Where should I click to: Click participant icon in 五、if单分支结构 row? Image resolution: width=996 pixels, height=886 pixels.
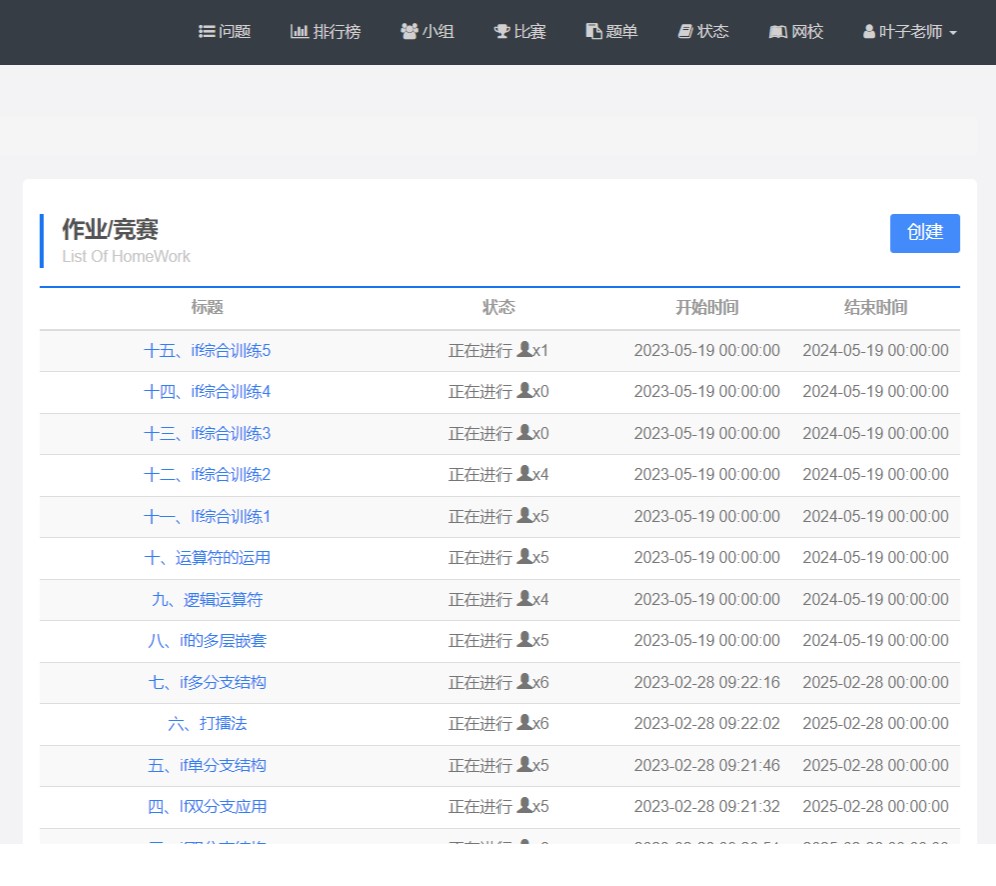point(525,763)
